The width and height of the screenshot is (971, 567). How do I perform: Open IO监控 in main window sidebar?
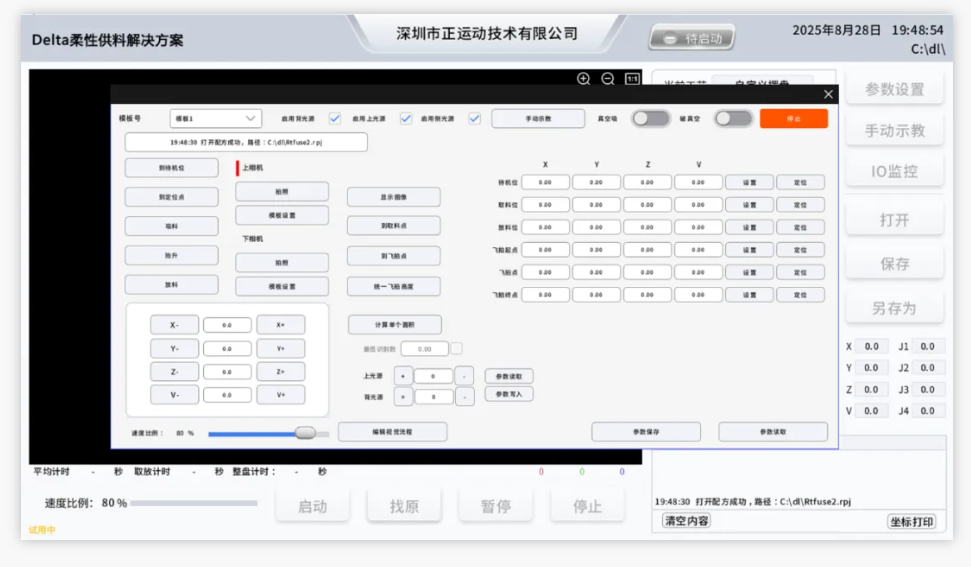[894, 171]
